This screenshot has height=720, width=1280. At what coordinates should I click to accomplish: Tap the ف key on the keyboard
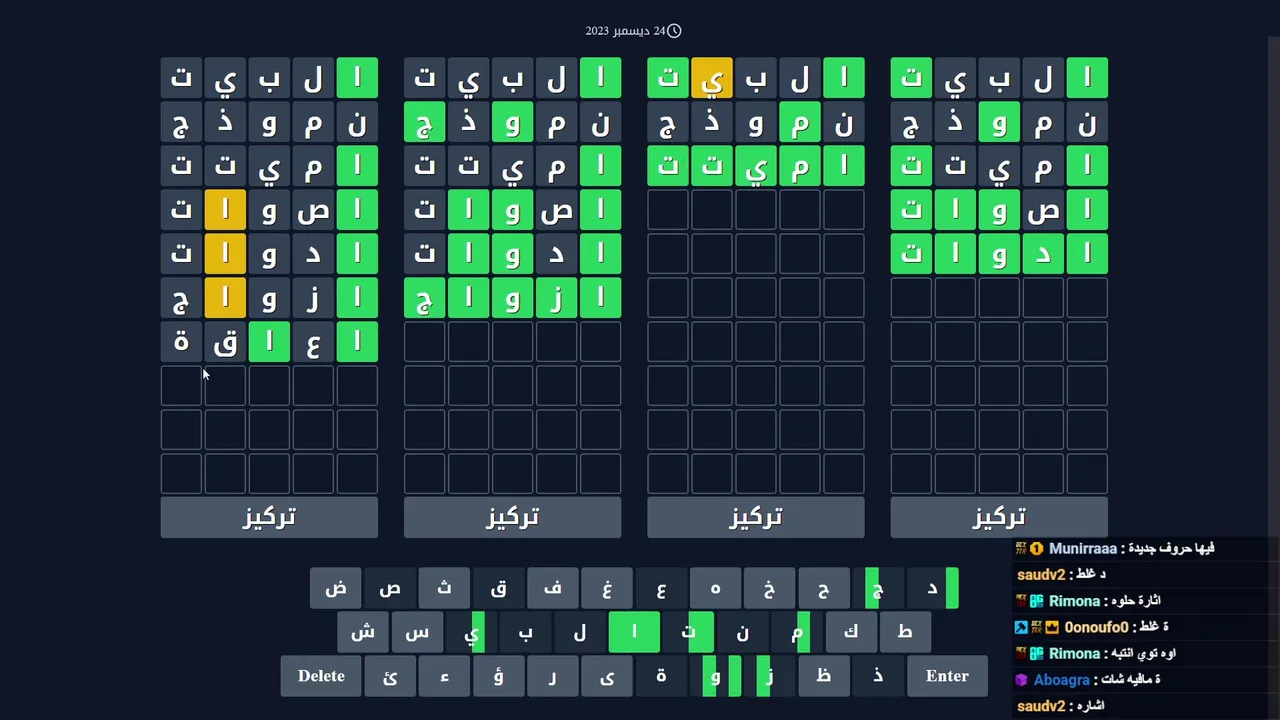pos(552,588)
